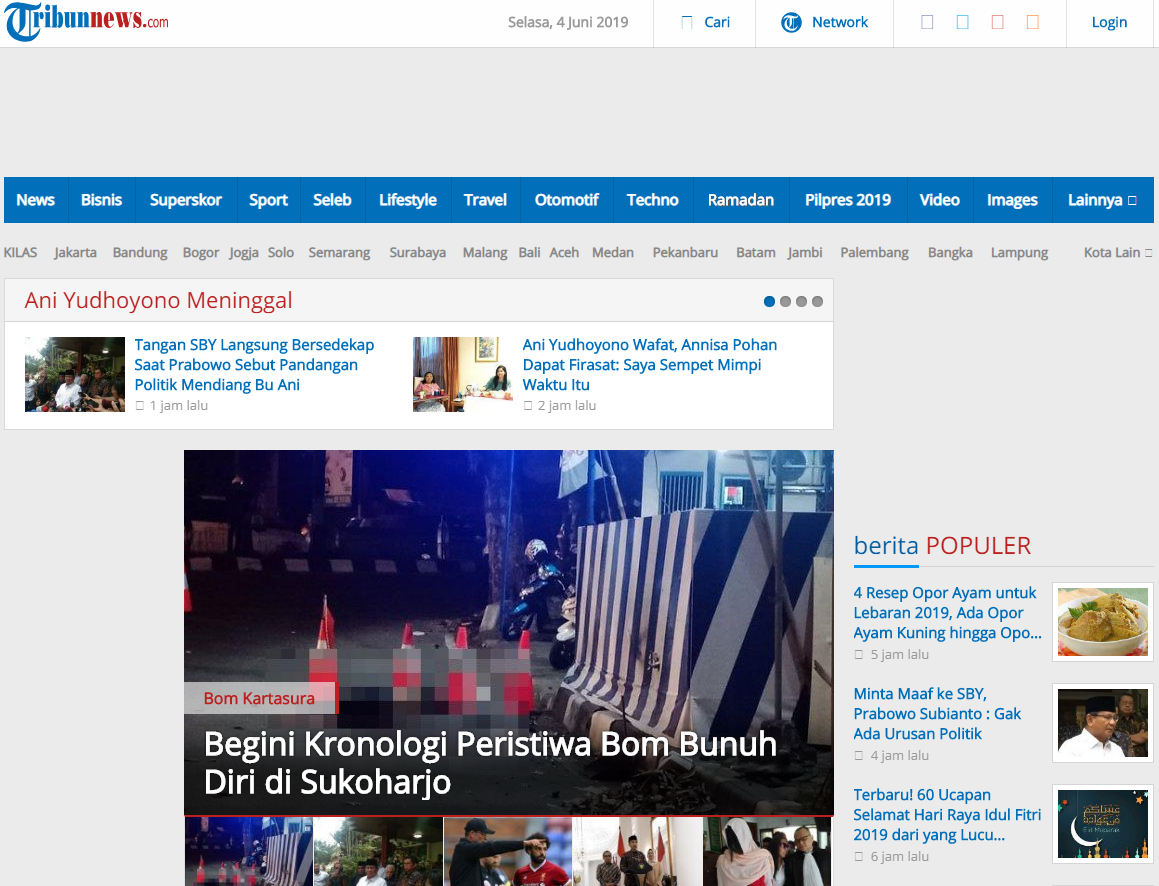Select the Liverpool players slider thumbnail
The width and height of the screenshot is (1159, 886).
[x=508, y=851]
